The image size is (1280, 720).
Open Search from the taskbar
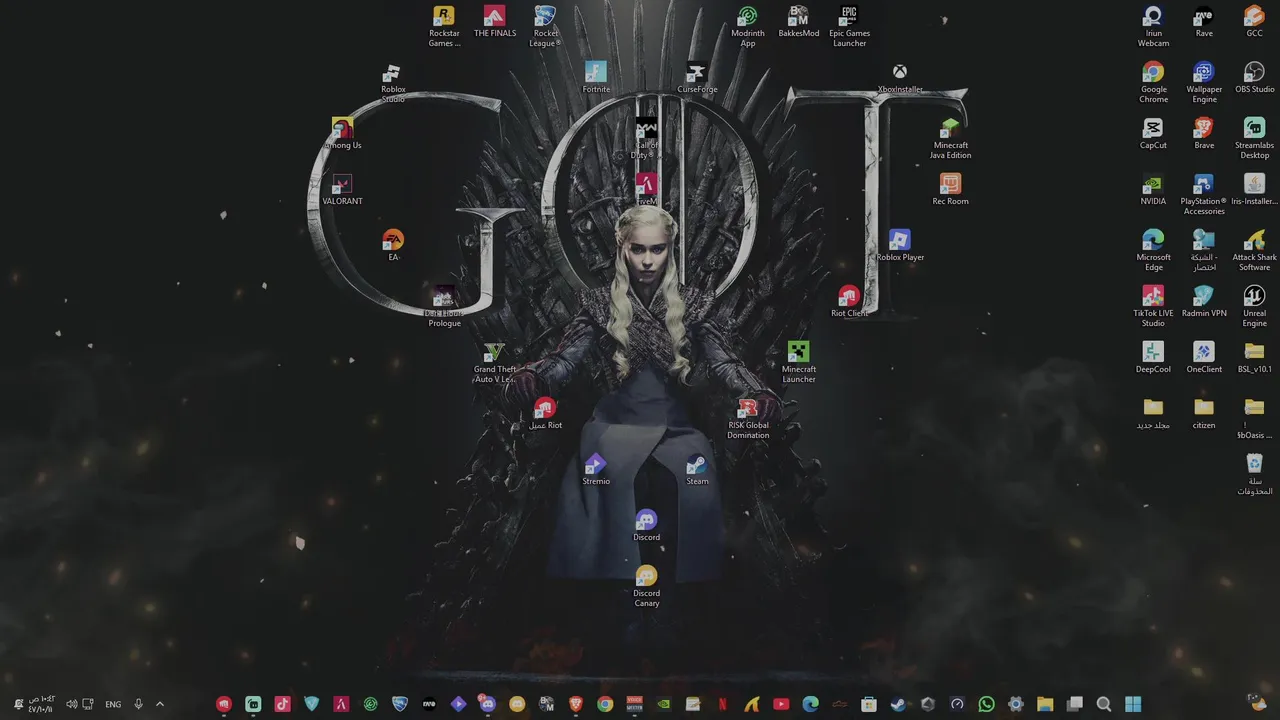1104,704
